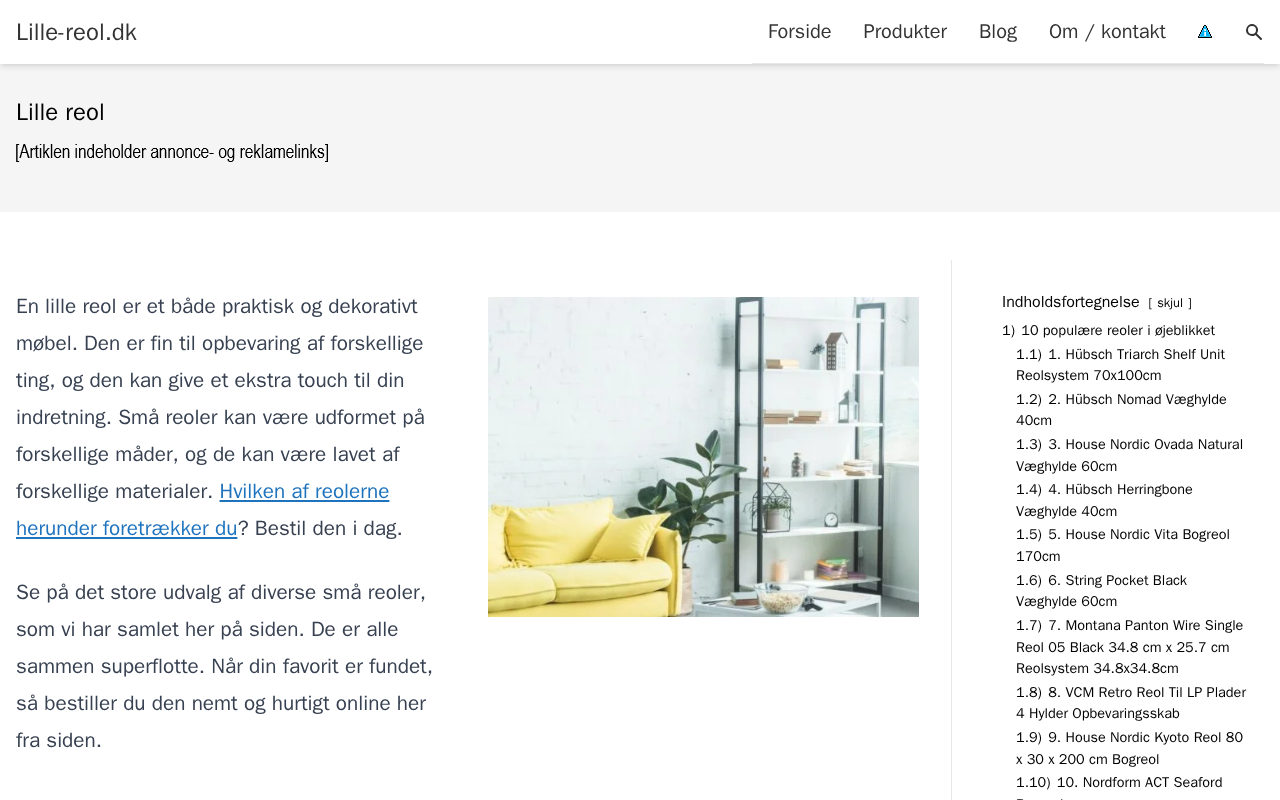
Task: Jump to House Nordic Vita Bogreol section
Action: click(1123, 545)
